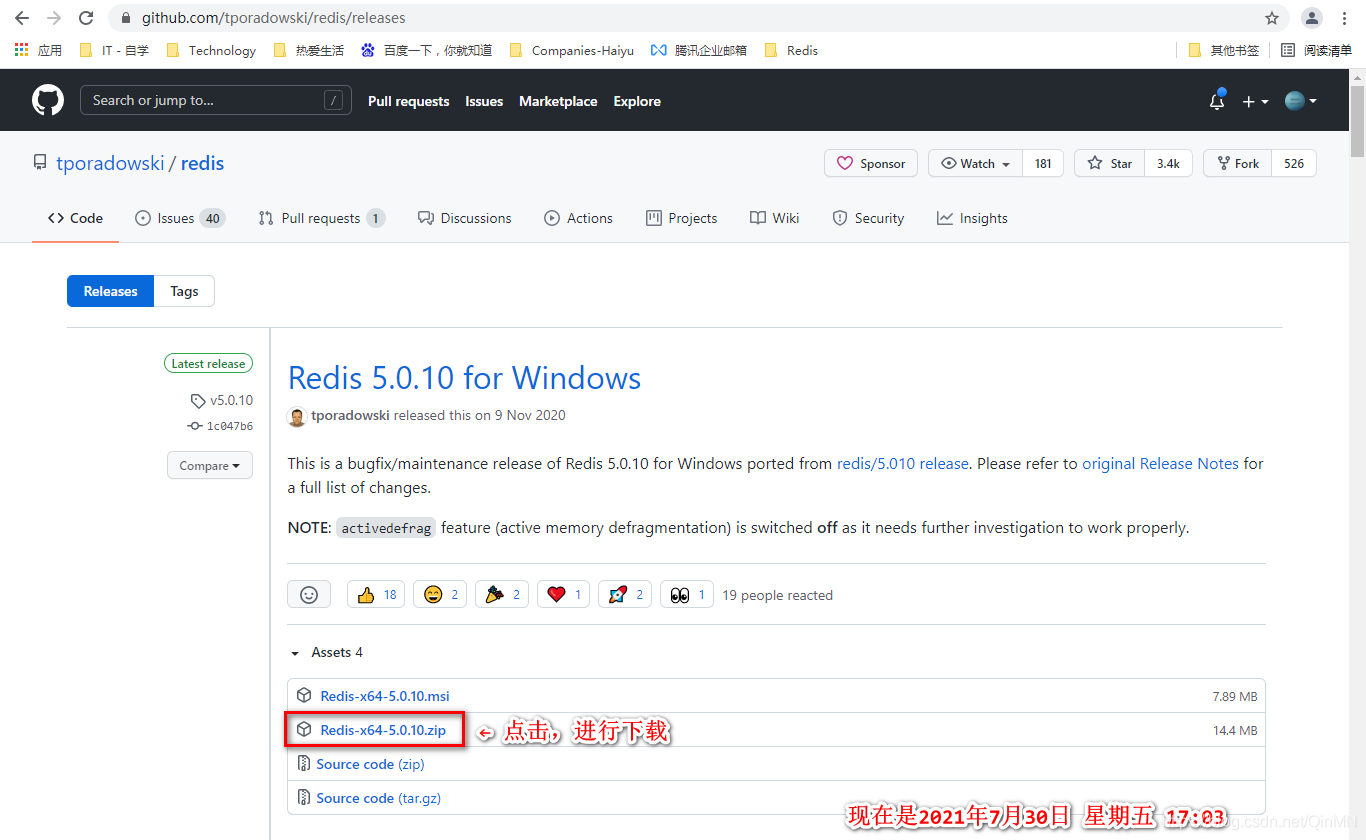Switch to the Code tab

75,218
